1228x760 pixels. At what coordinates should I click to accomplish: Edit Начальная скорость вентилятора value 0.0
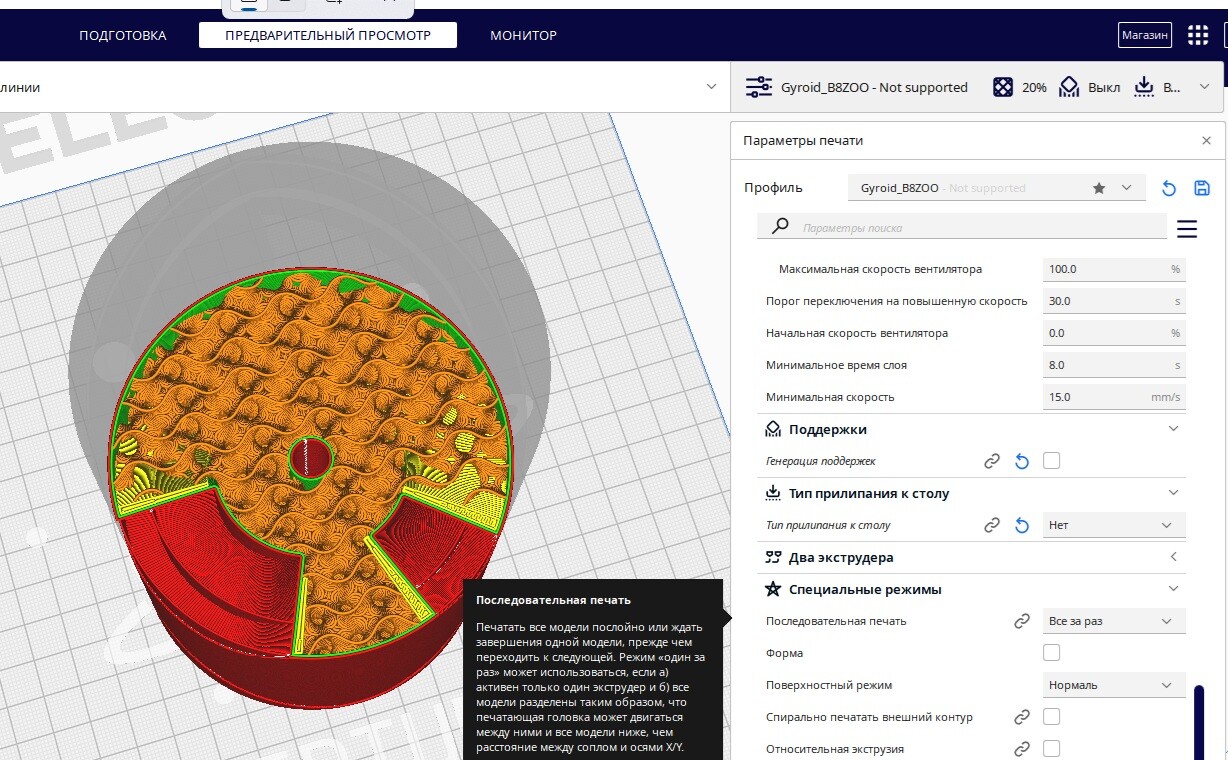pyautogui.click(x=1114, y=333)
